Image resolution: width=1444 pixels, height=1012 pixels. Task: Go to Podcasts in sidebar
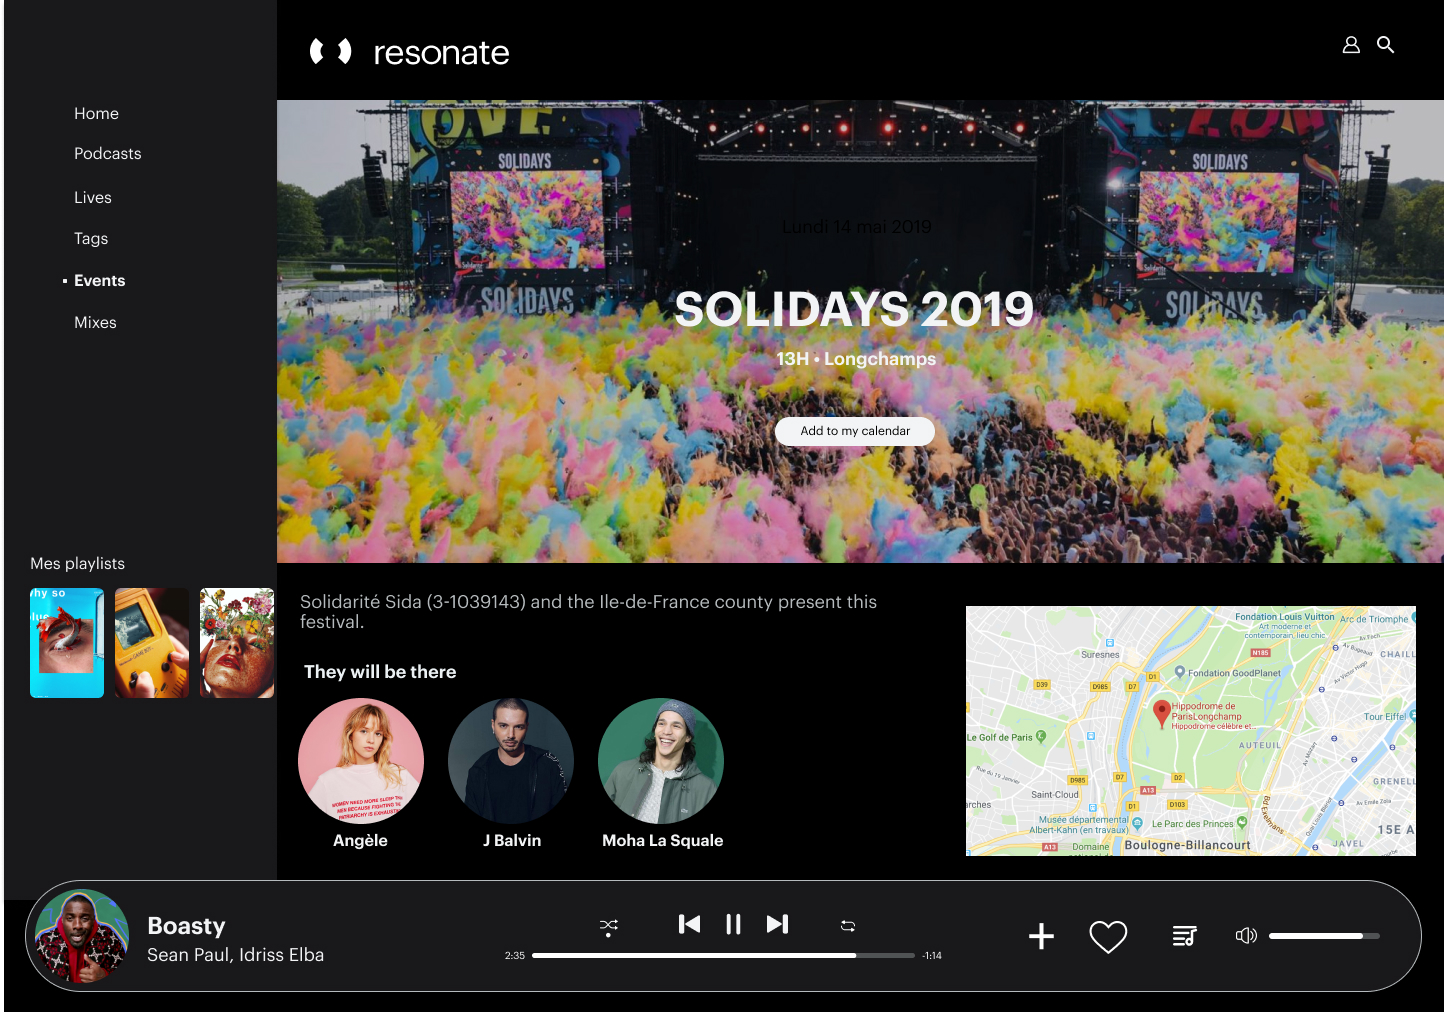coord(107,154)
